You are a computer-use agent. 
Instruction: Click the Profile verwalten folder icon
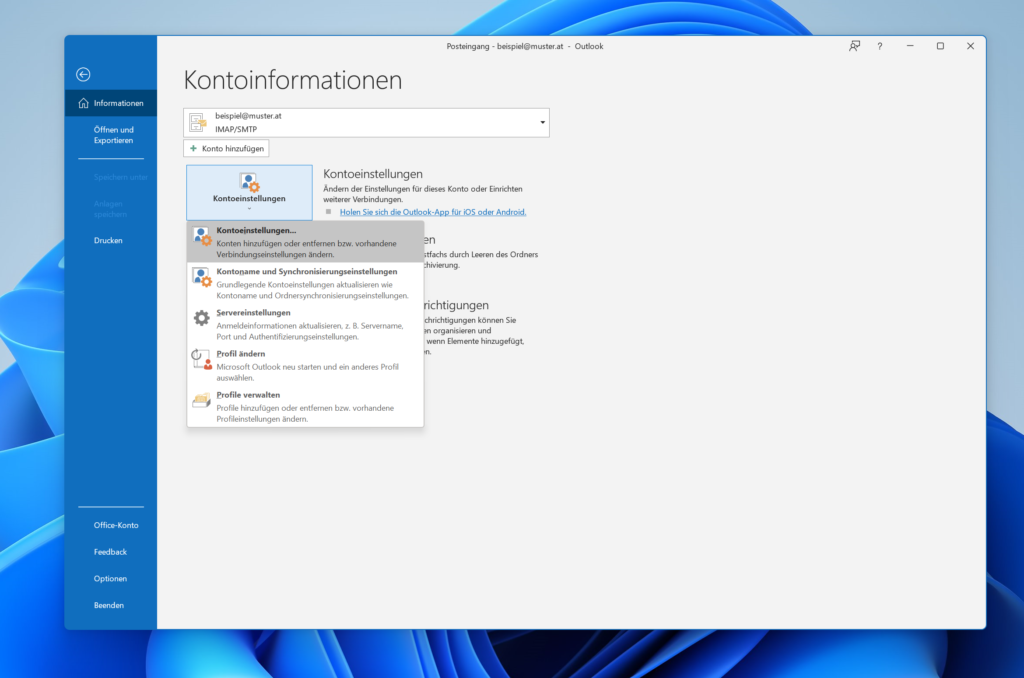(x=200, y=399)
